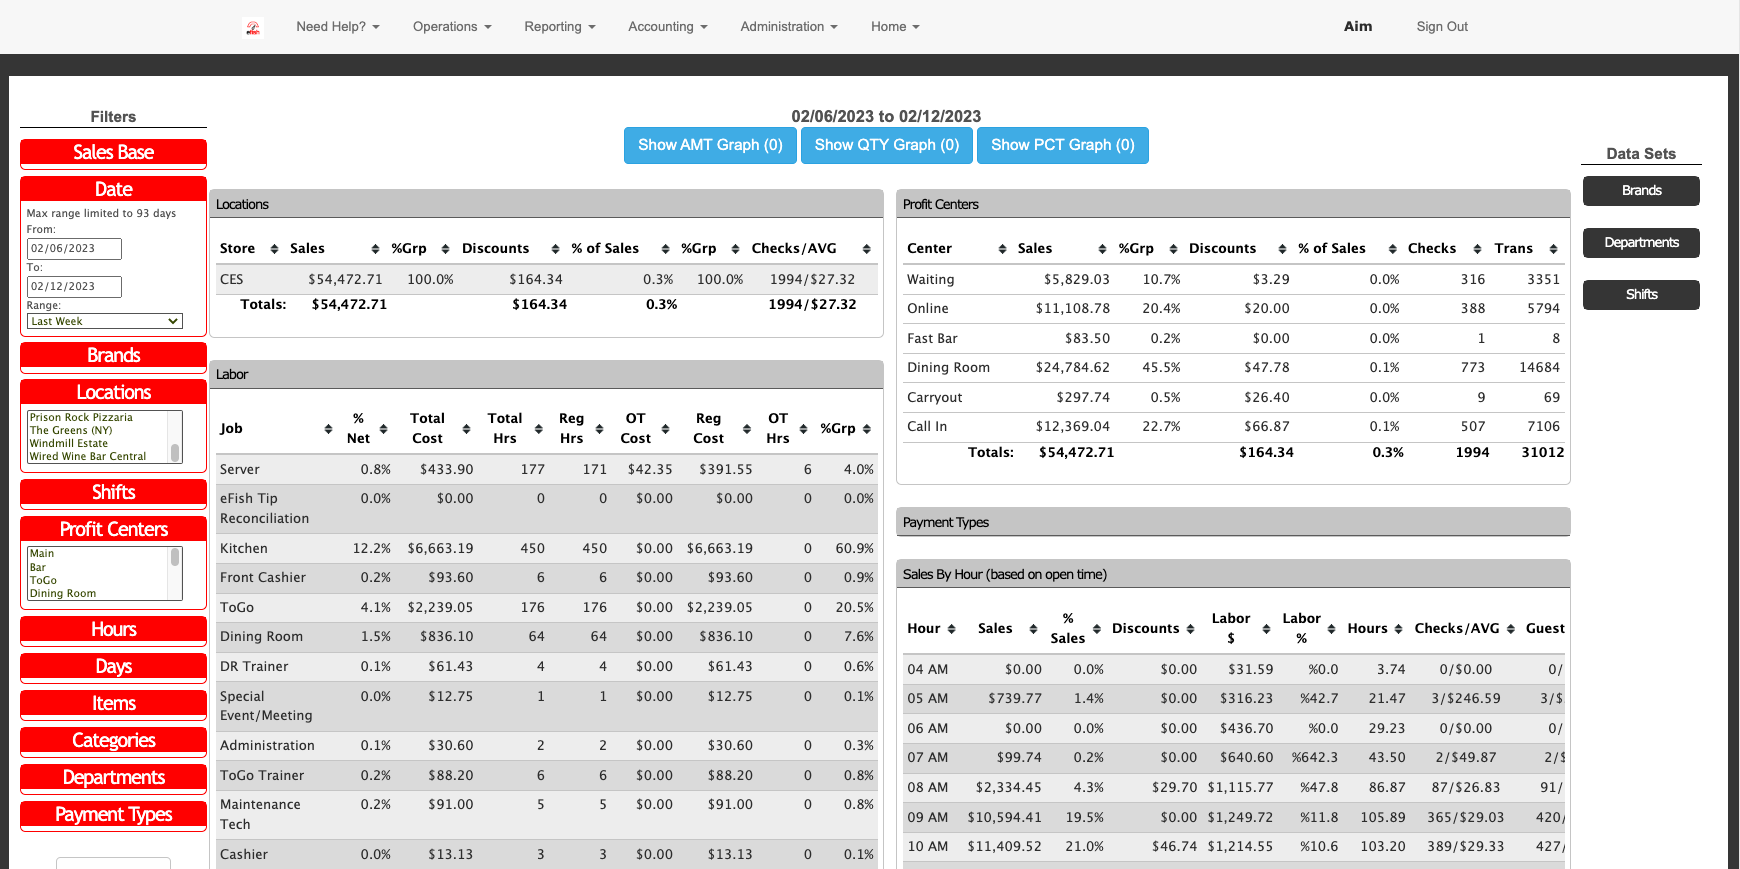The width and height of the screenshot is (1740, 869).
Task: Sort Labor table by % Net
Action: click(365, 428)
